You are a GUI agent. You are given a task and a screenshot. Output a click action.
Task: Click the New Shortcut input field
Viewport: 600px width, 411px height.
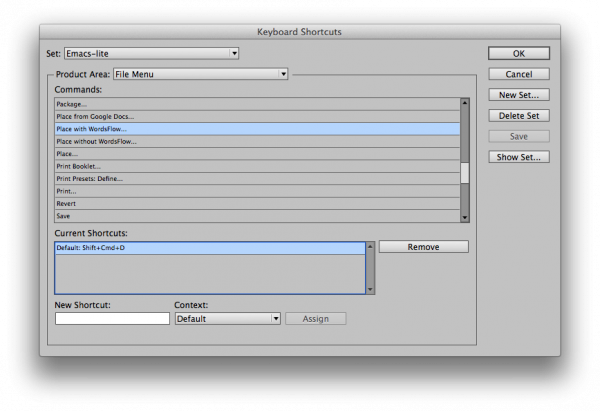coord(112,319)
